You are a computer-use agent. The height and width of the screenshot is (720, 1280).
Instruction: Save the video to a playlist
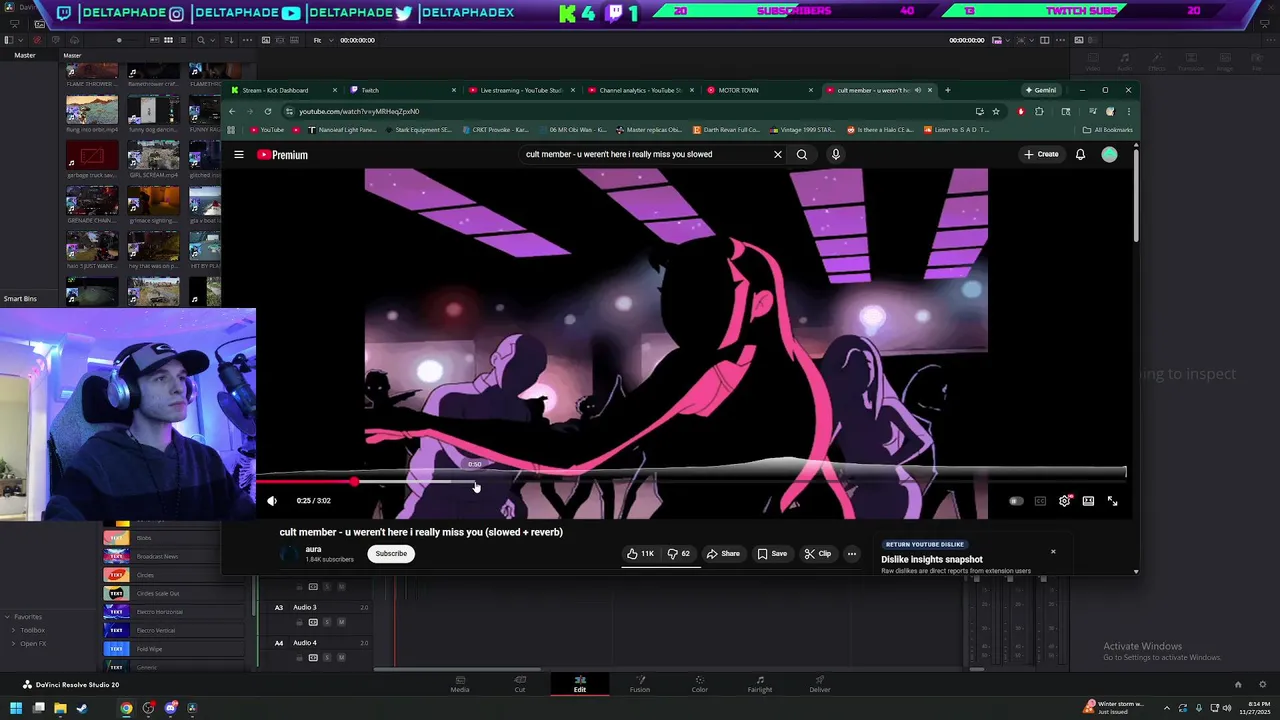click(772, 553)
